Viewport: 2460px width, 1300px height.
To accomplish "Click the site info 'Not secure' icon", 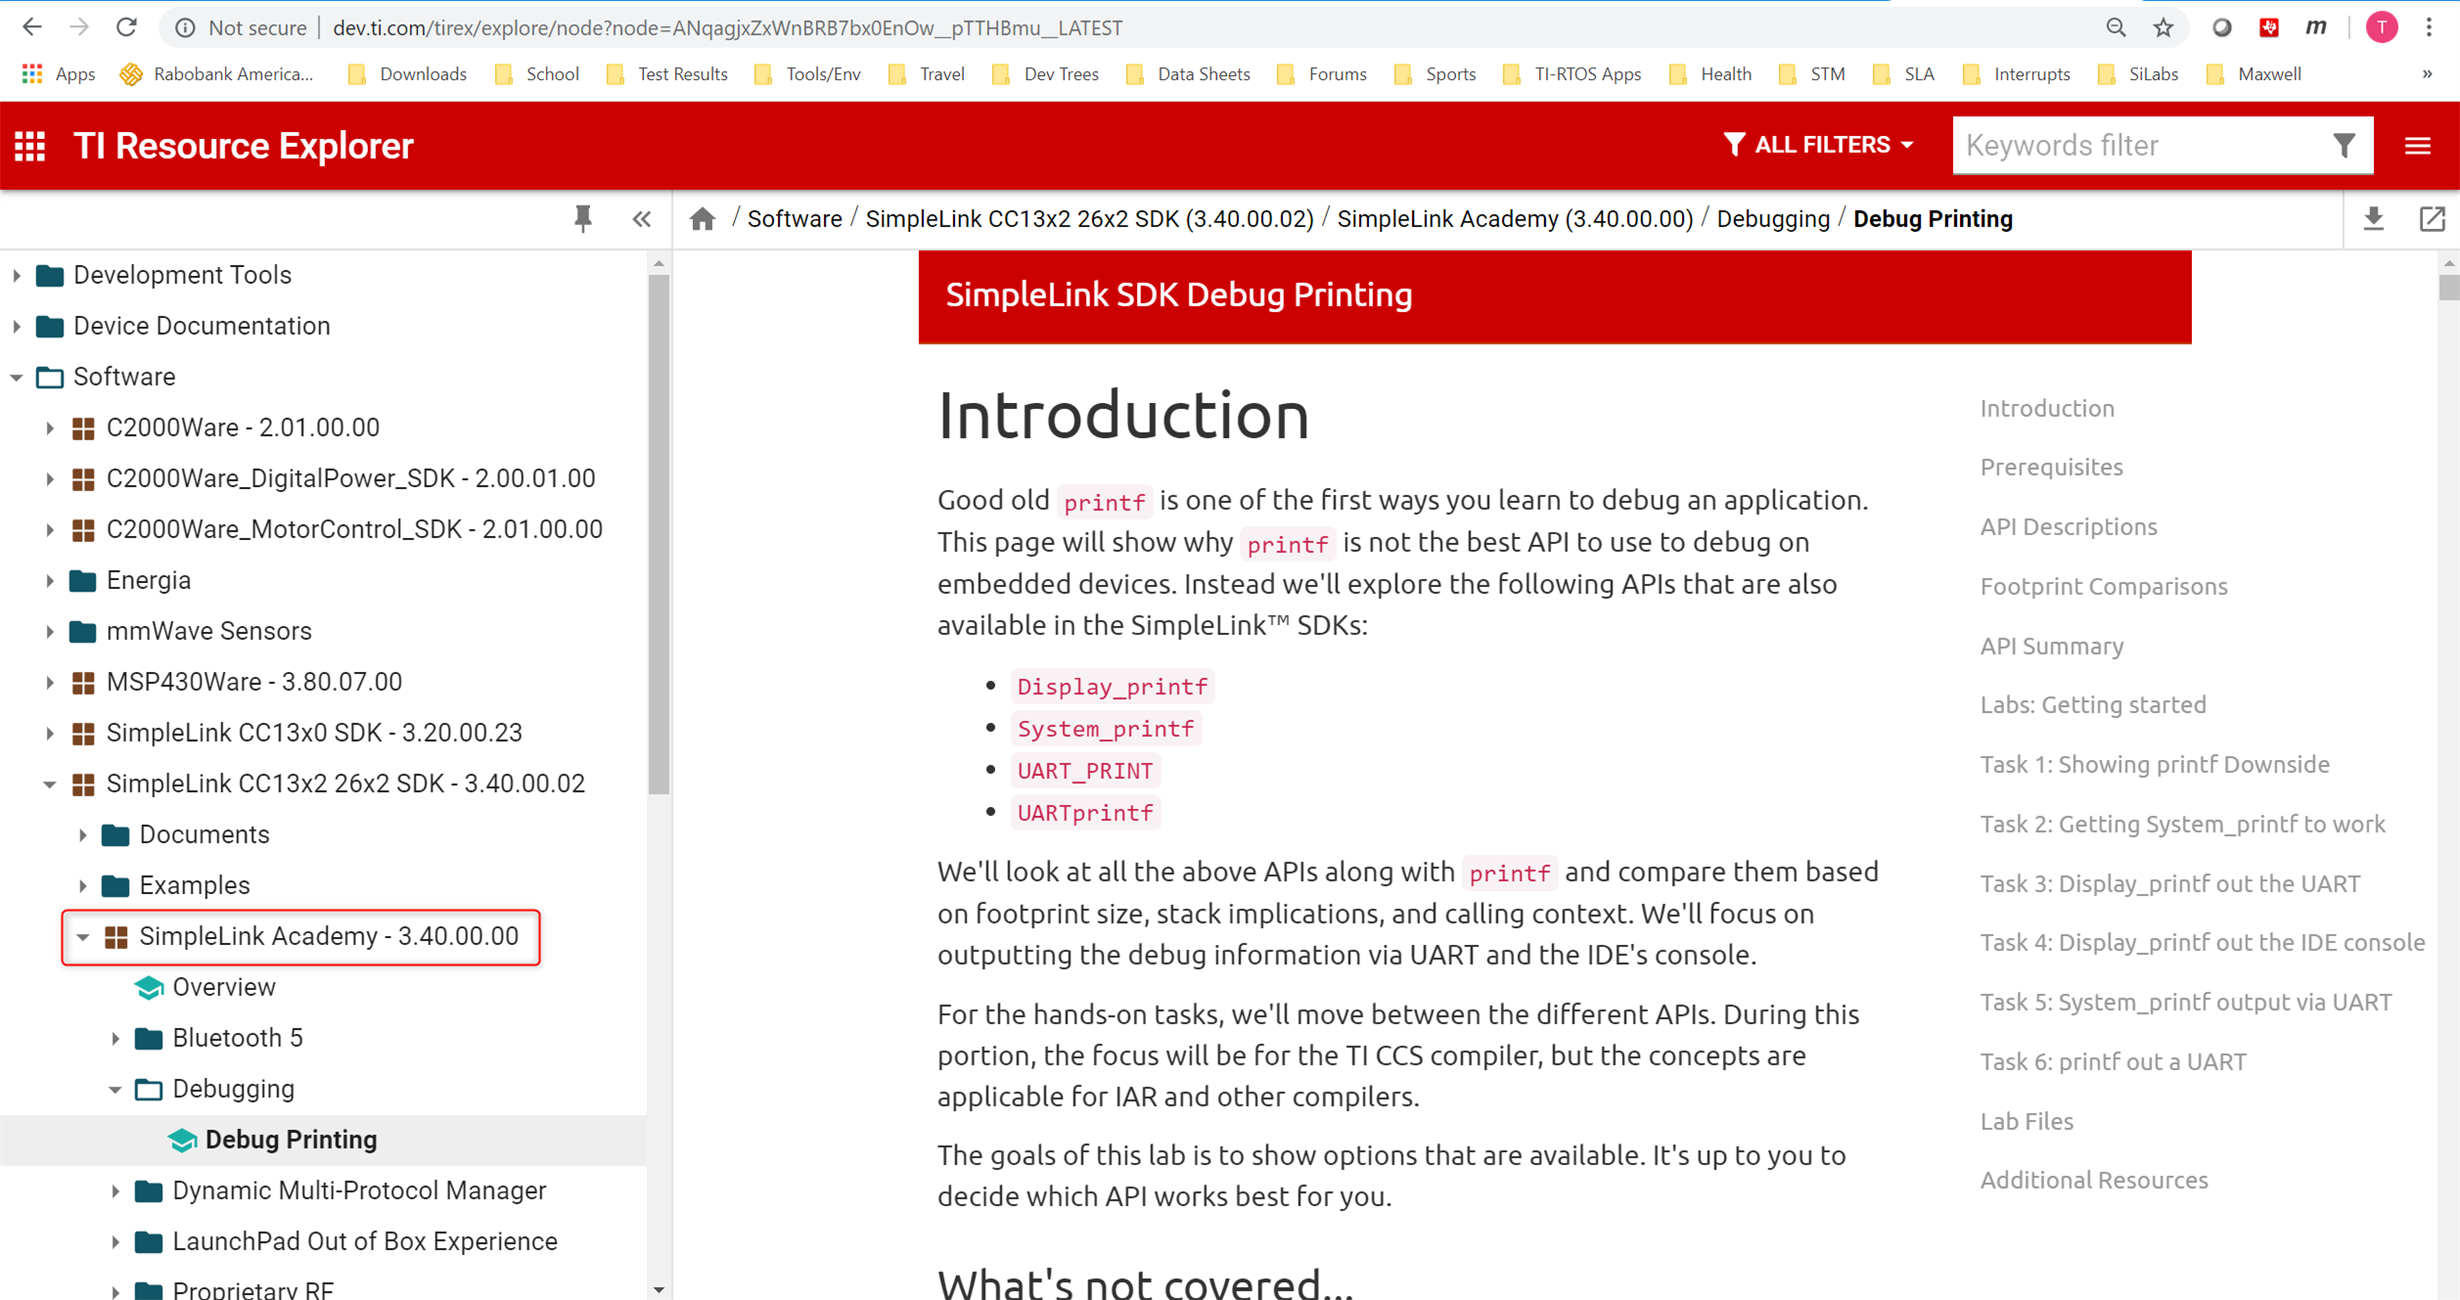I will point(185,28).
